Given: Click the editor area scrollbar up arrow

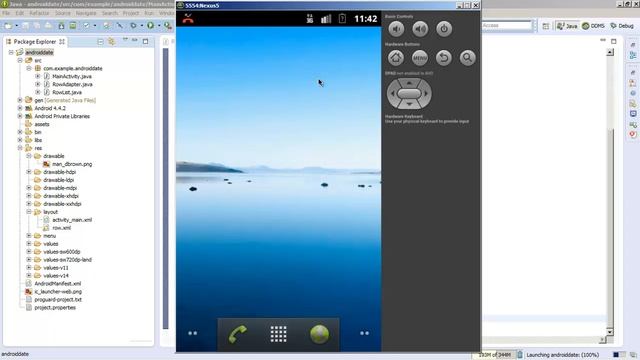Looking at the screenshot, I should point(610,52).
